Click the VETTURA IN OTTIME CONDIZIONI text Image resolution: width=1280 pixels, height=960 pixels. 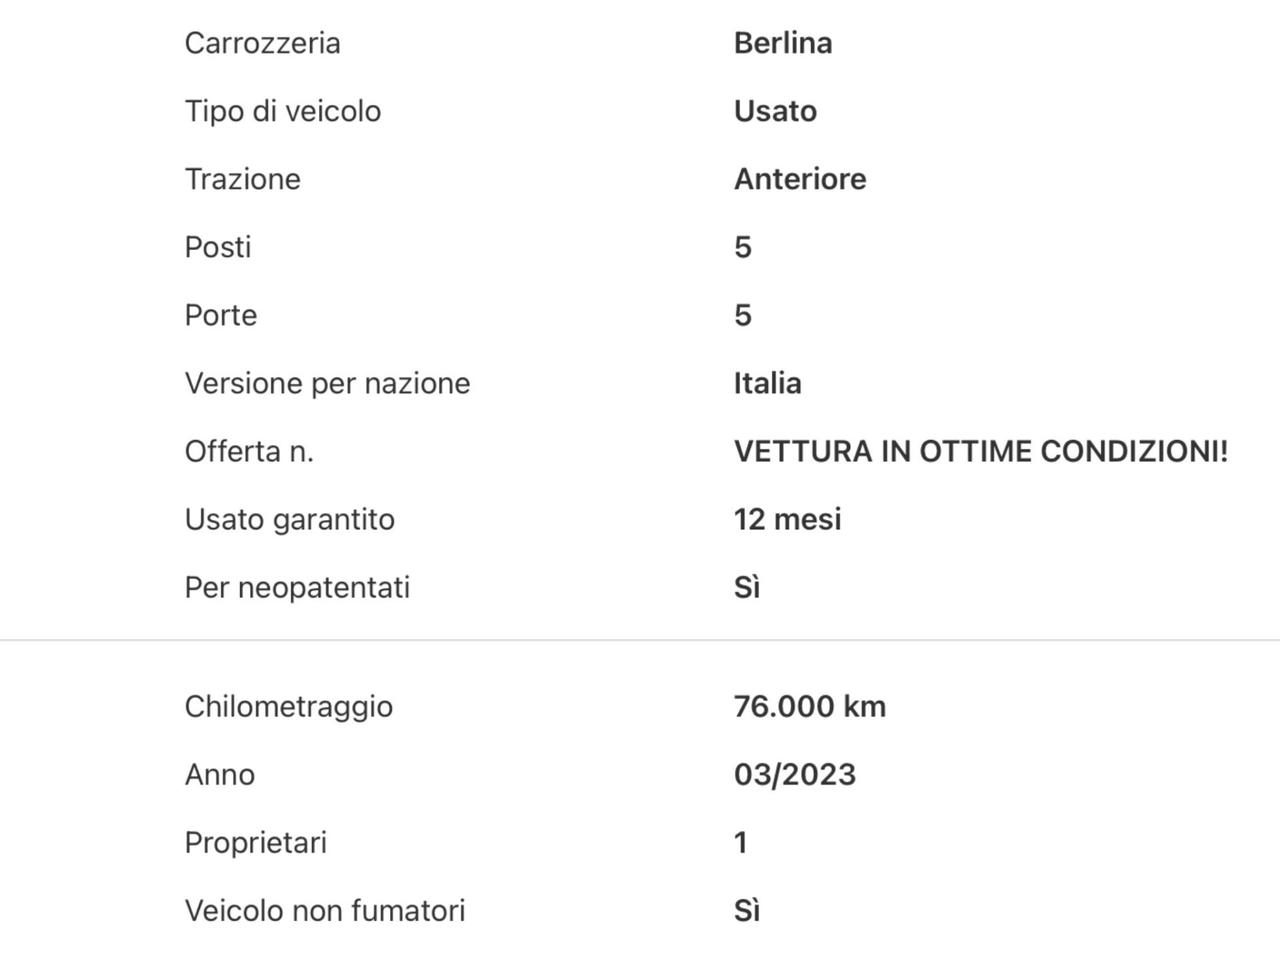[980, 451]
